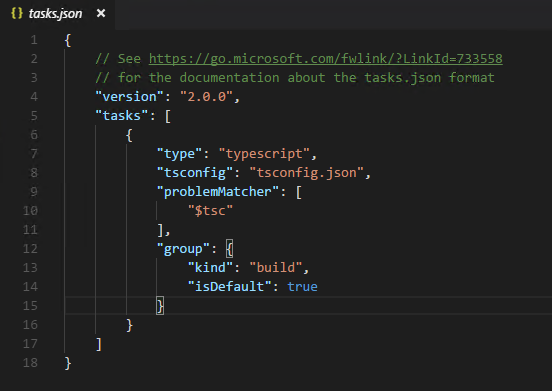Click the "group" key text
This screenshot has width=552, height=391.
coord(183,249)
